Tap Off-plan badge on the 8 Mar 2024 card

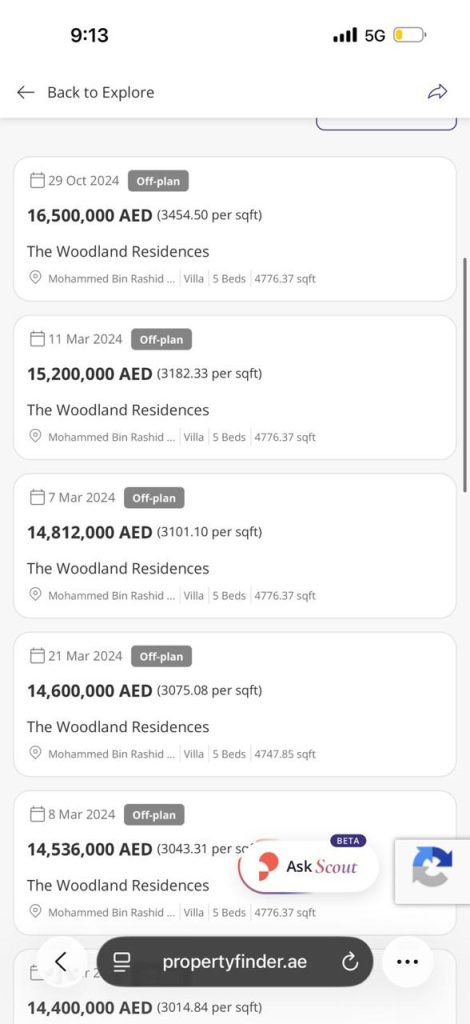pyautogui.click(x=154, y=814)
